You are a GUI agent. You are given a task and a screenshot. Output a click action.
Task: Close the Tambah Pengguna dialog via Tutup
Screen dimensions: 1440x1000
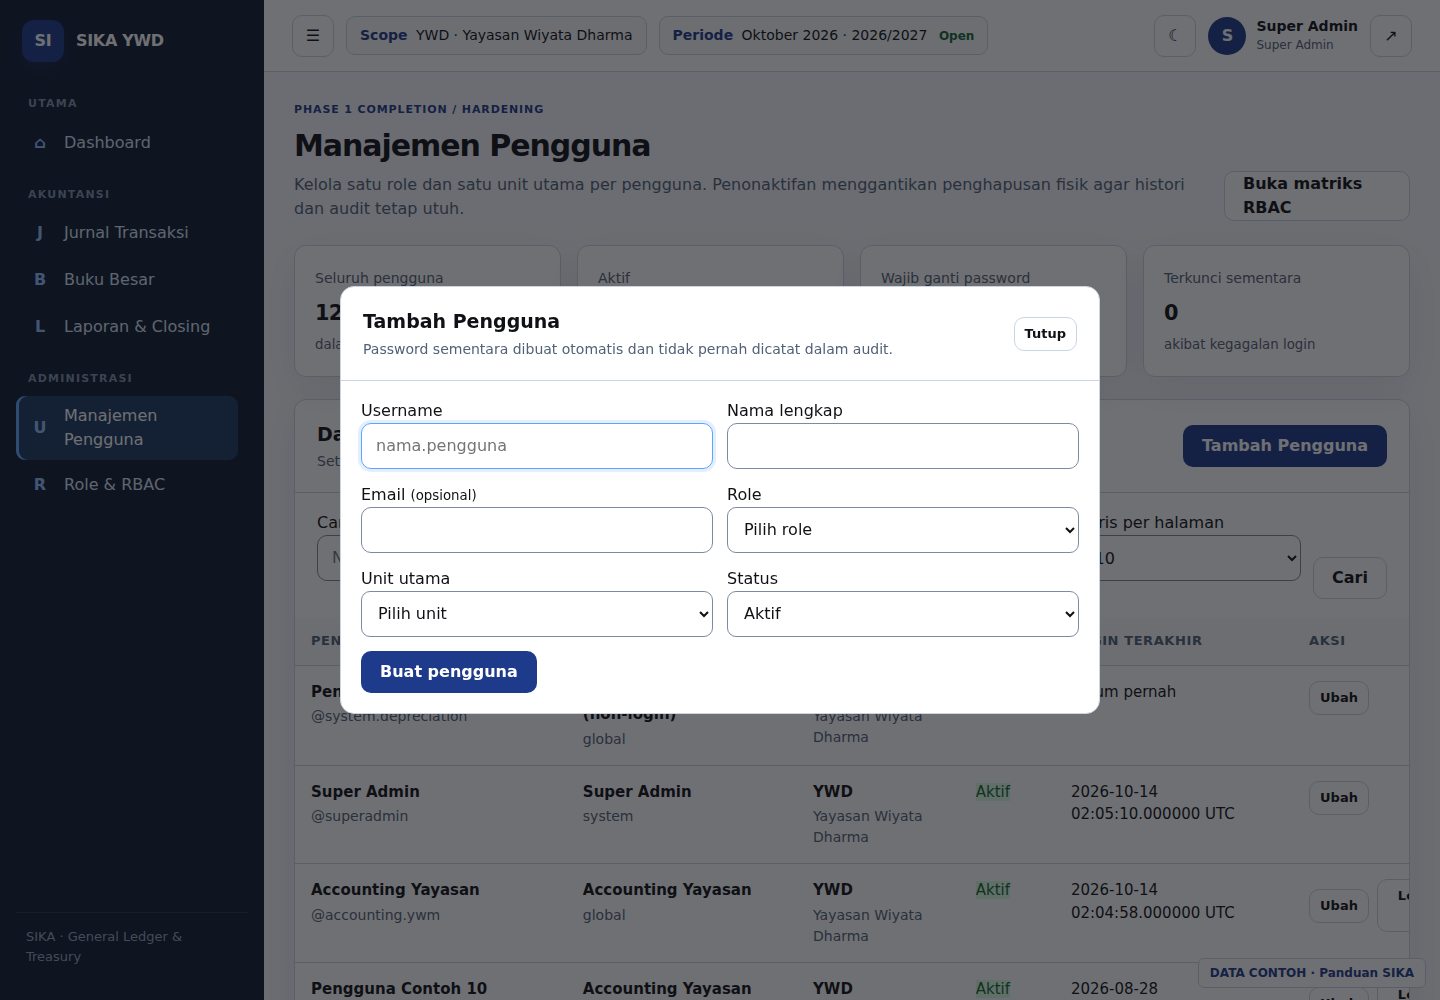[x=1045, y=334]
